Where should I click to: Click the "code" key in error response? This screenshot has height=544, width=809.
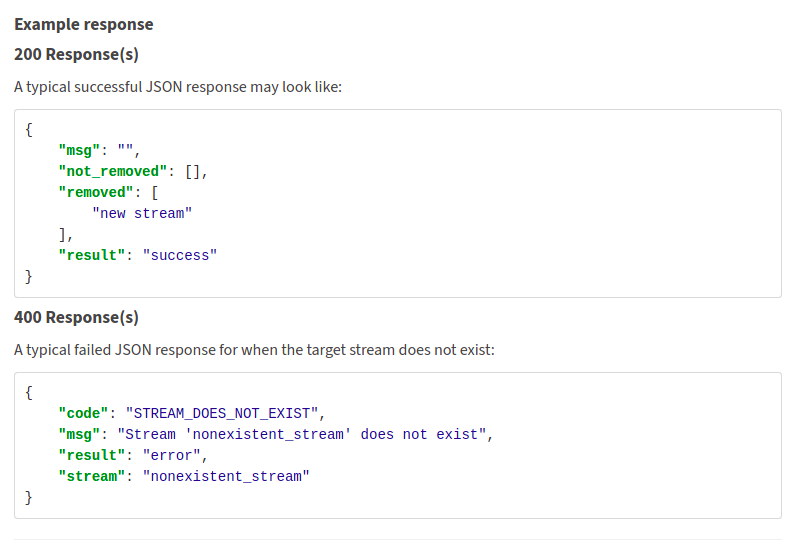click(83, 413)
